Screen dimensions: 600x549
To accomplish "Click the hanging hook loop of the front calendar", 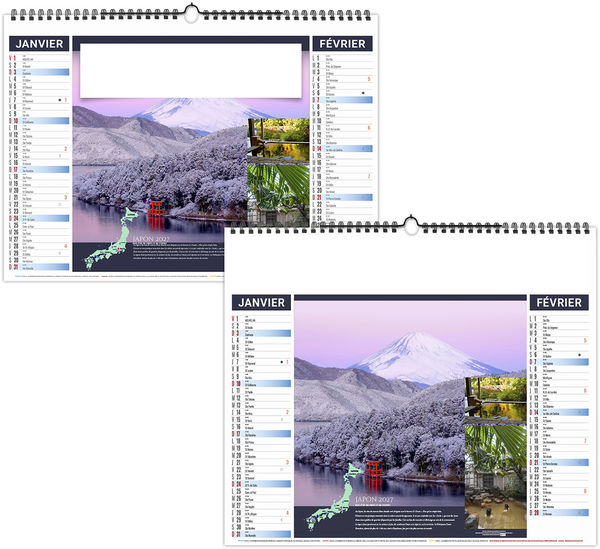I will click(411, 226).
